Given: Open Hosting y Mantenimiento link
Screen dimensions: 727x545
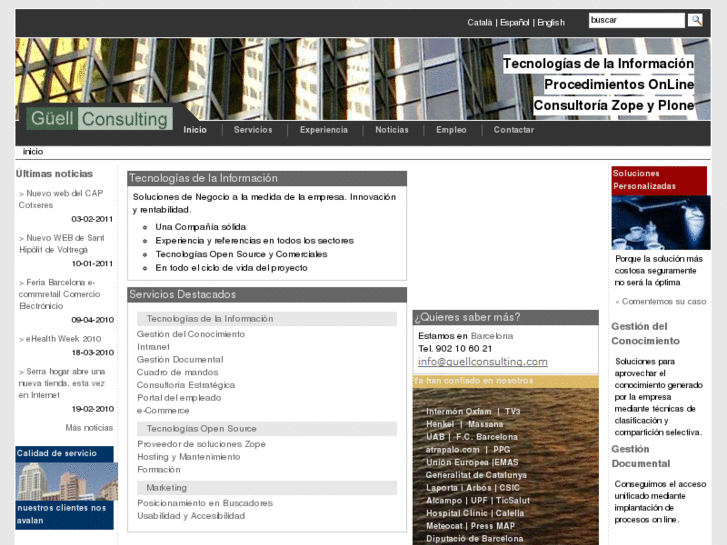Looking at the screenshot, I should [189, 457].
